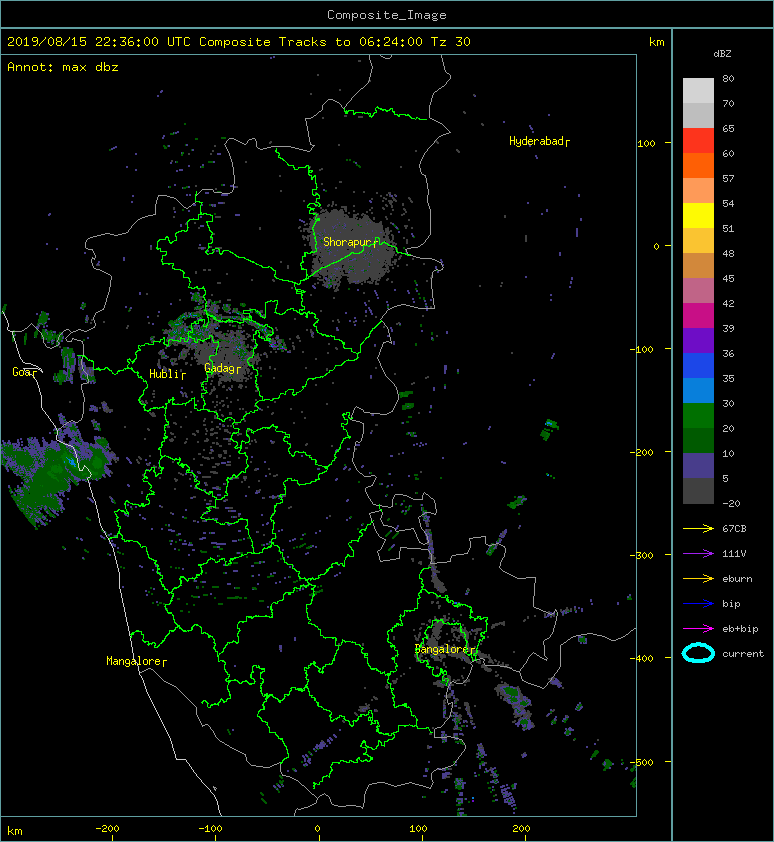Click the 'eb+bip' legend label
The image size is (774, 842).
(740, 629)
